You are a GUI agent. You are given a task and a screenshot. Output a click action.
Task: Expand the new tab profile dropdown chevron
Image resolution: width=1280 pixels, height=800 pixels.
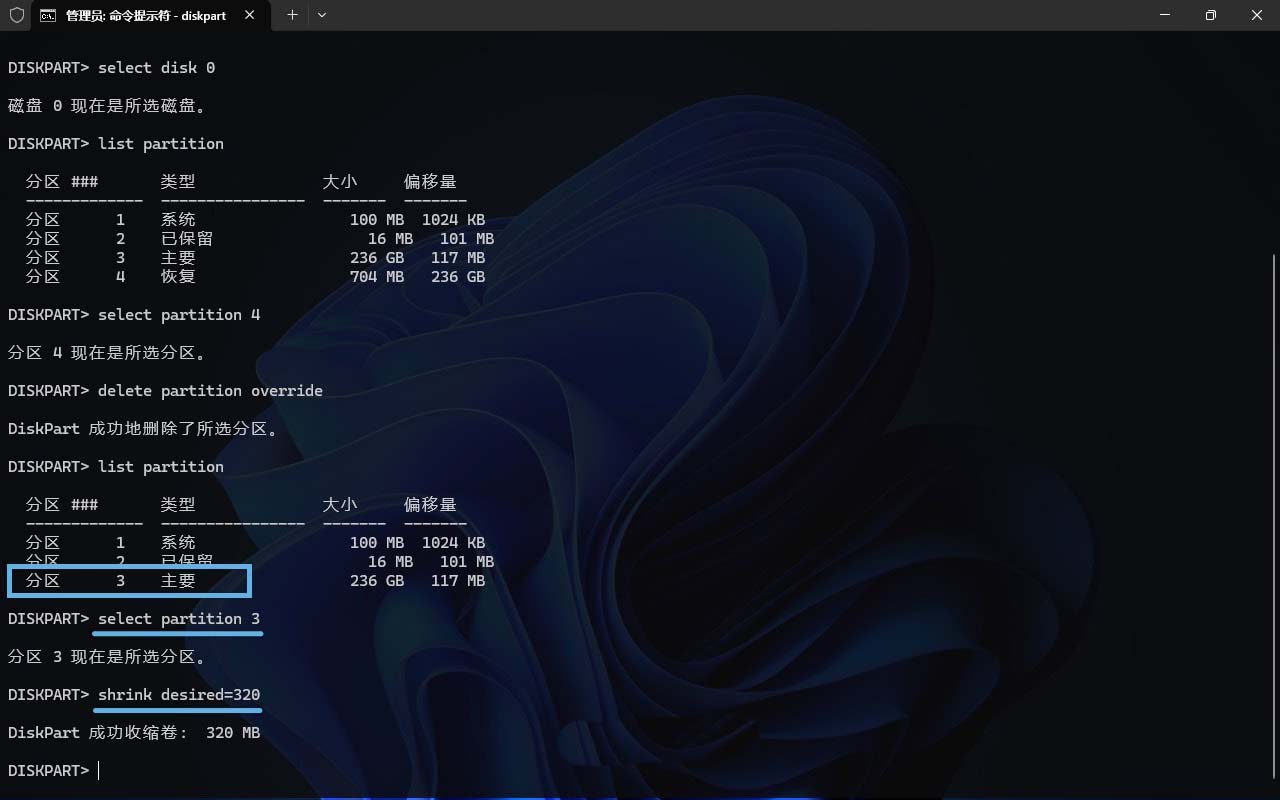point(322,15)
